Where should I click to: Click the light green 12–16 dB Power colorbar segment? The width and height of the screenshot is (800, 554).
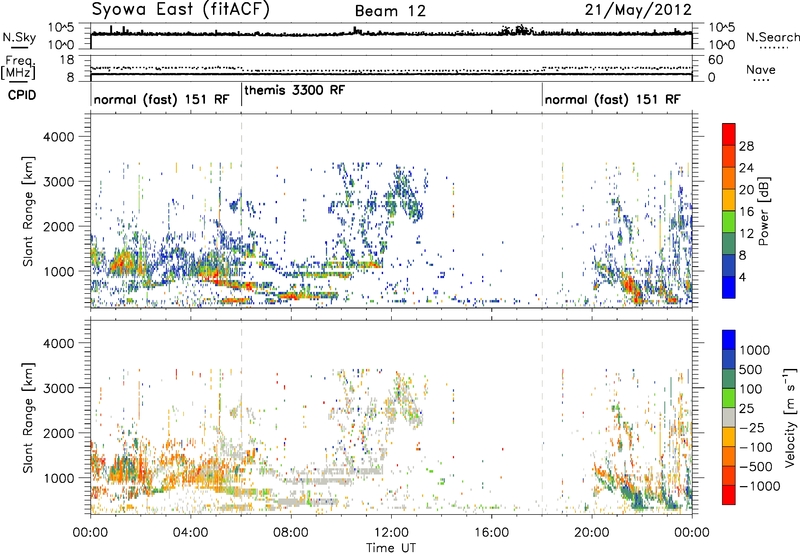click(x=729, y=222)
